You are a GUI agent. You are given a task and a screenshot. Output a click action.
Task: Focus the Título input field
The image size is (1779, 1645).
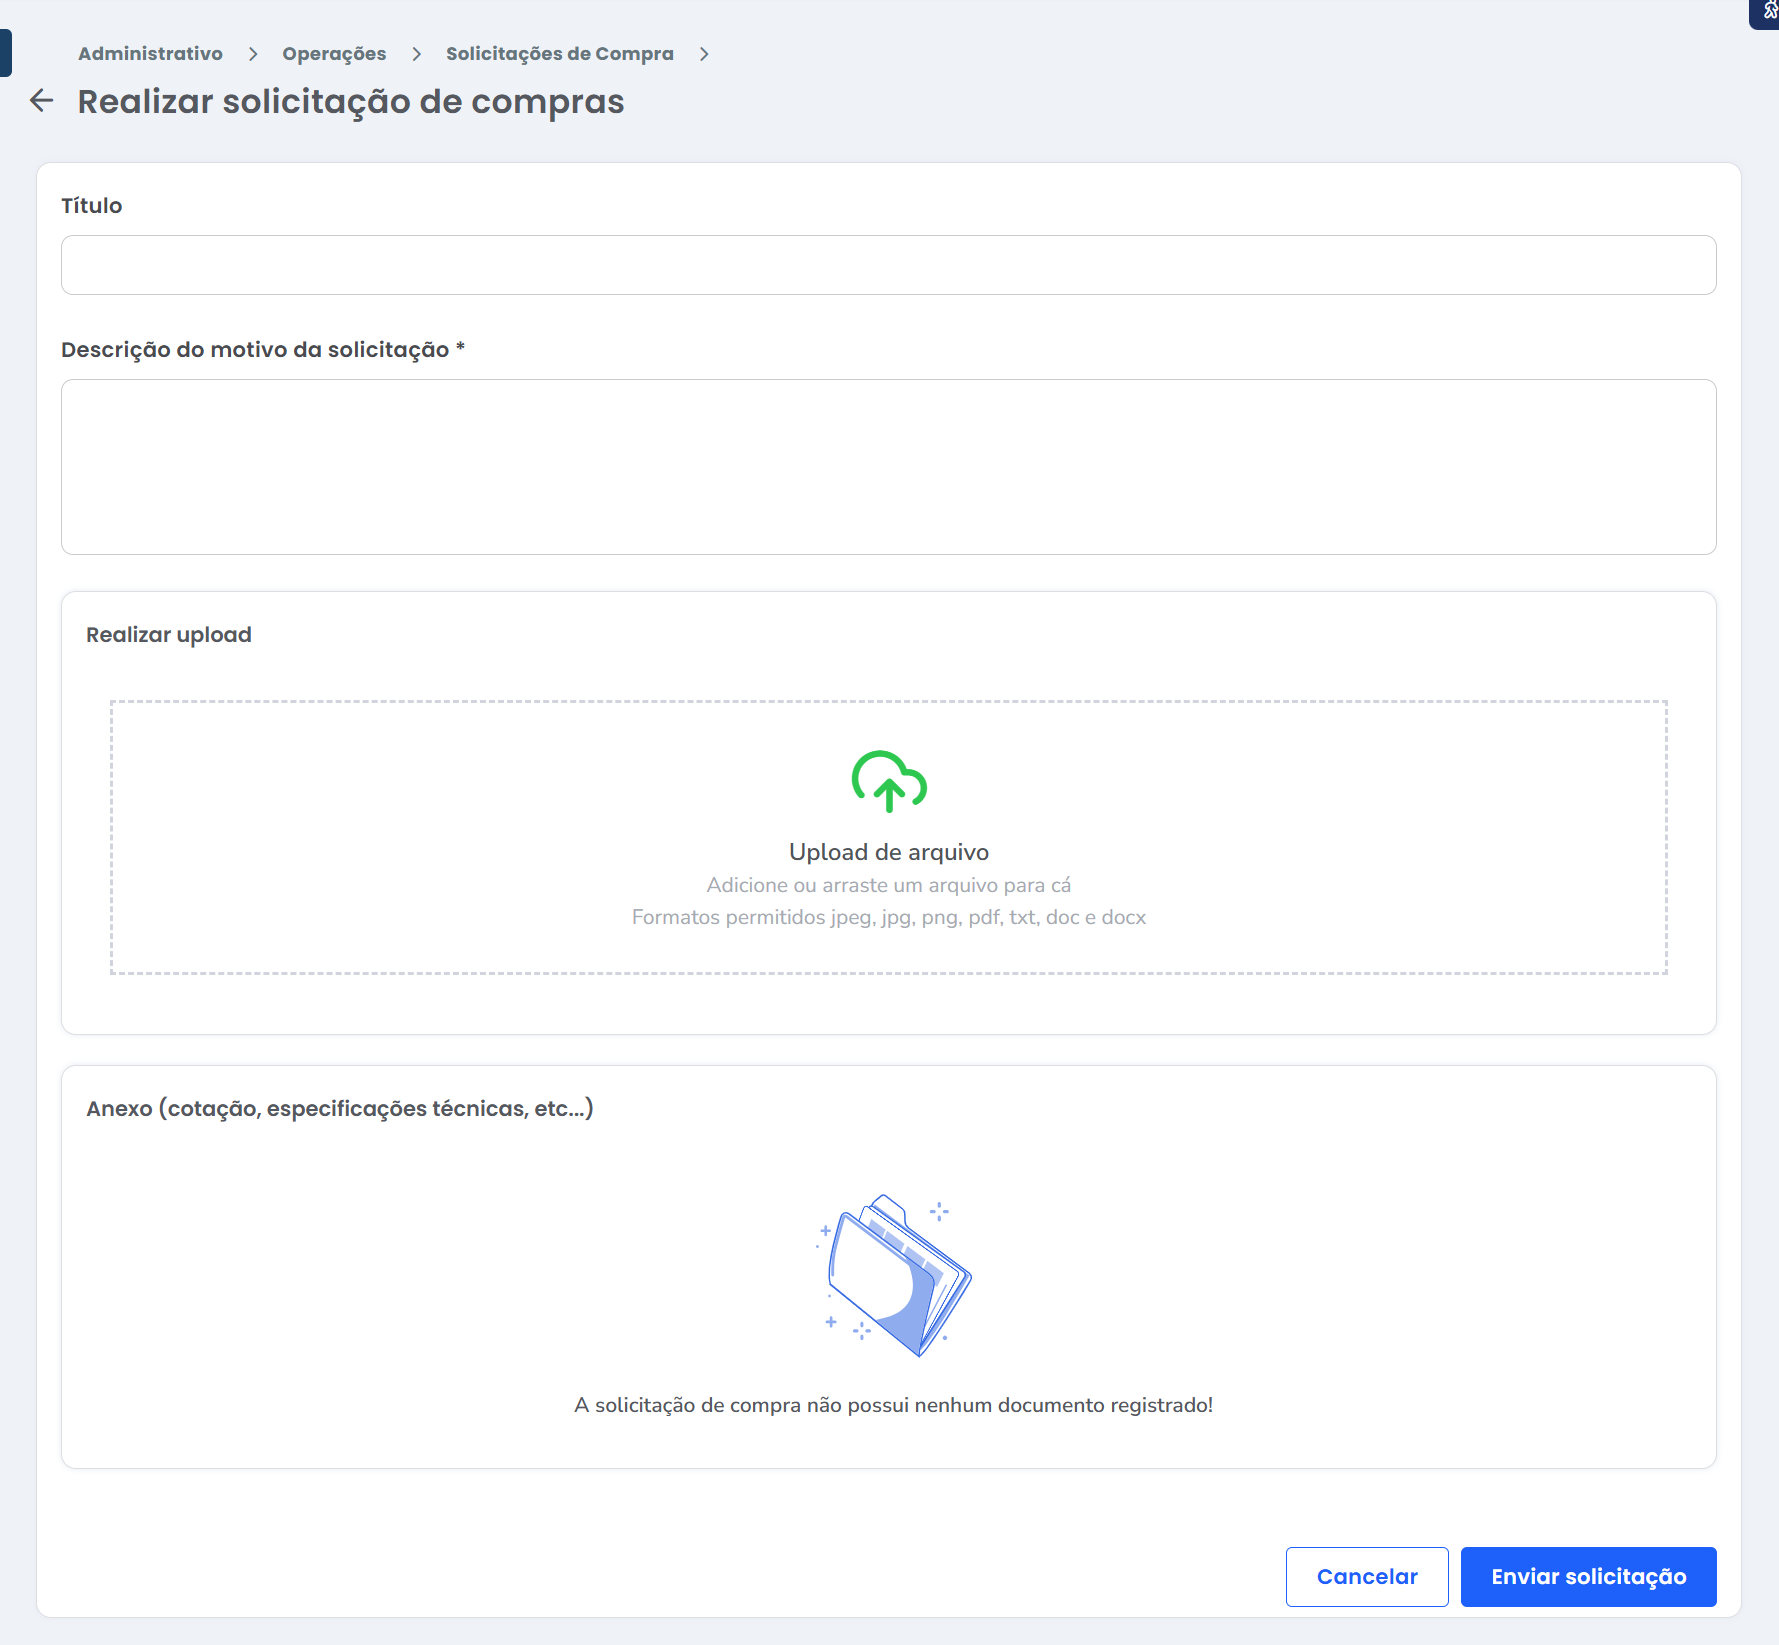coord(888,265)
